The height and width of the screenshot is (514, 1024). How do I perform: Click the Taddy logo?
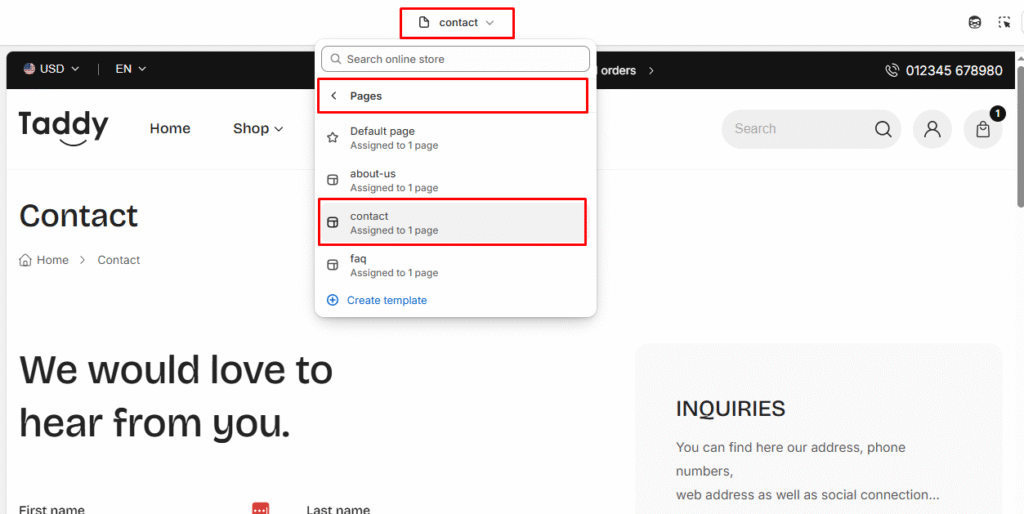pyautogui.click(x=64, y=127)
